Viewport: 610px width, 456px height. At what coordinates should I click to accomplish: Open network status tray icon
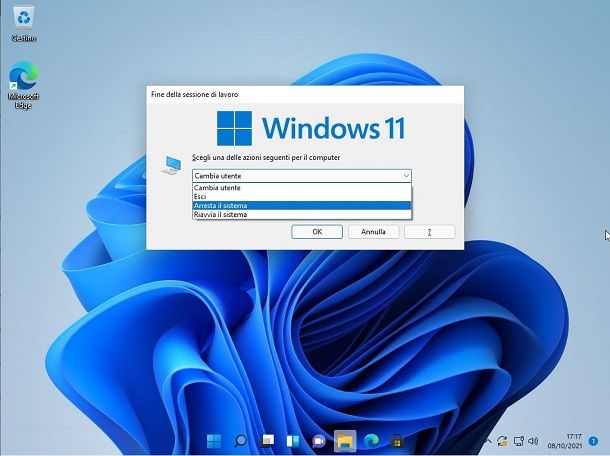click(519, 441)
